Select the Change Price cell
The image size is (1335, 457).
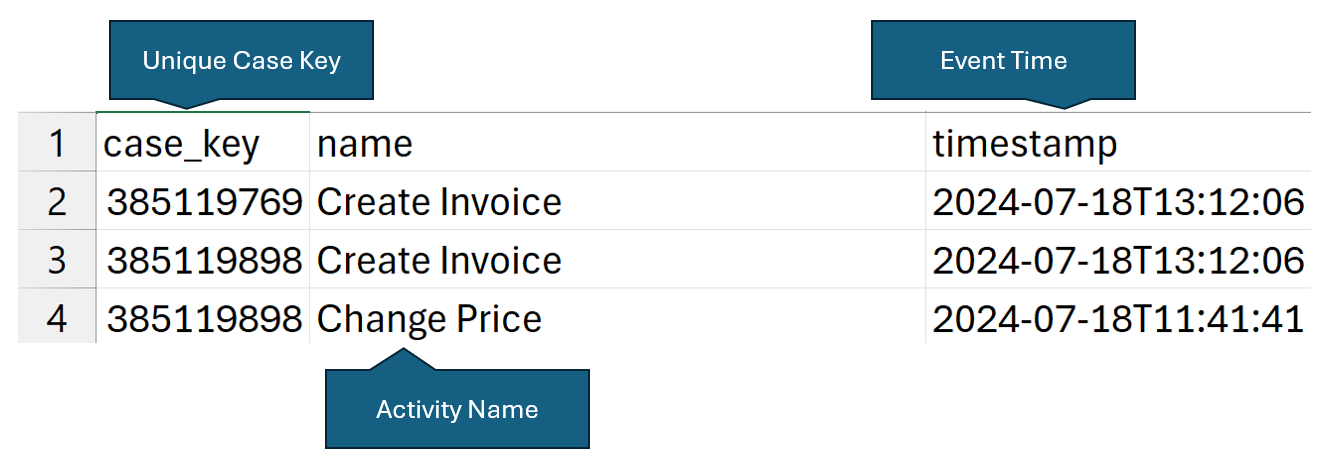(429, 318)
